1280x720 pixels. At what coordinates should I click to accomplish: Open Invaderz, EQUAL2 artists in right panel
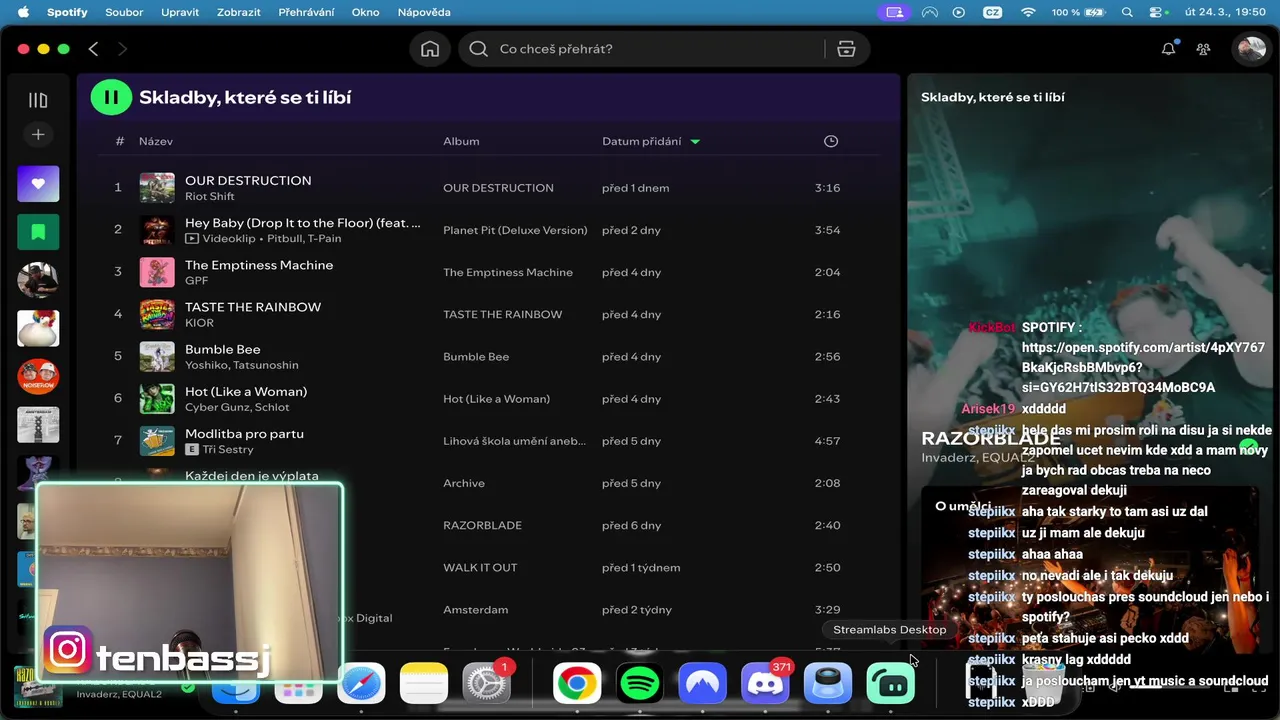click(x=978, y=457)
